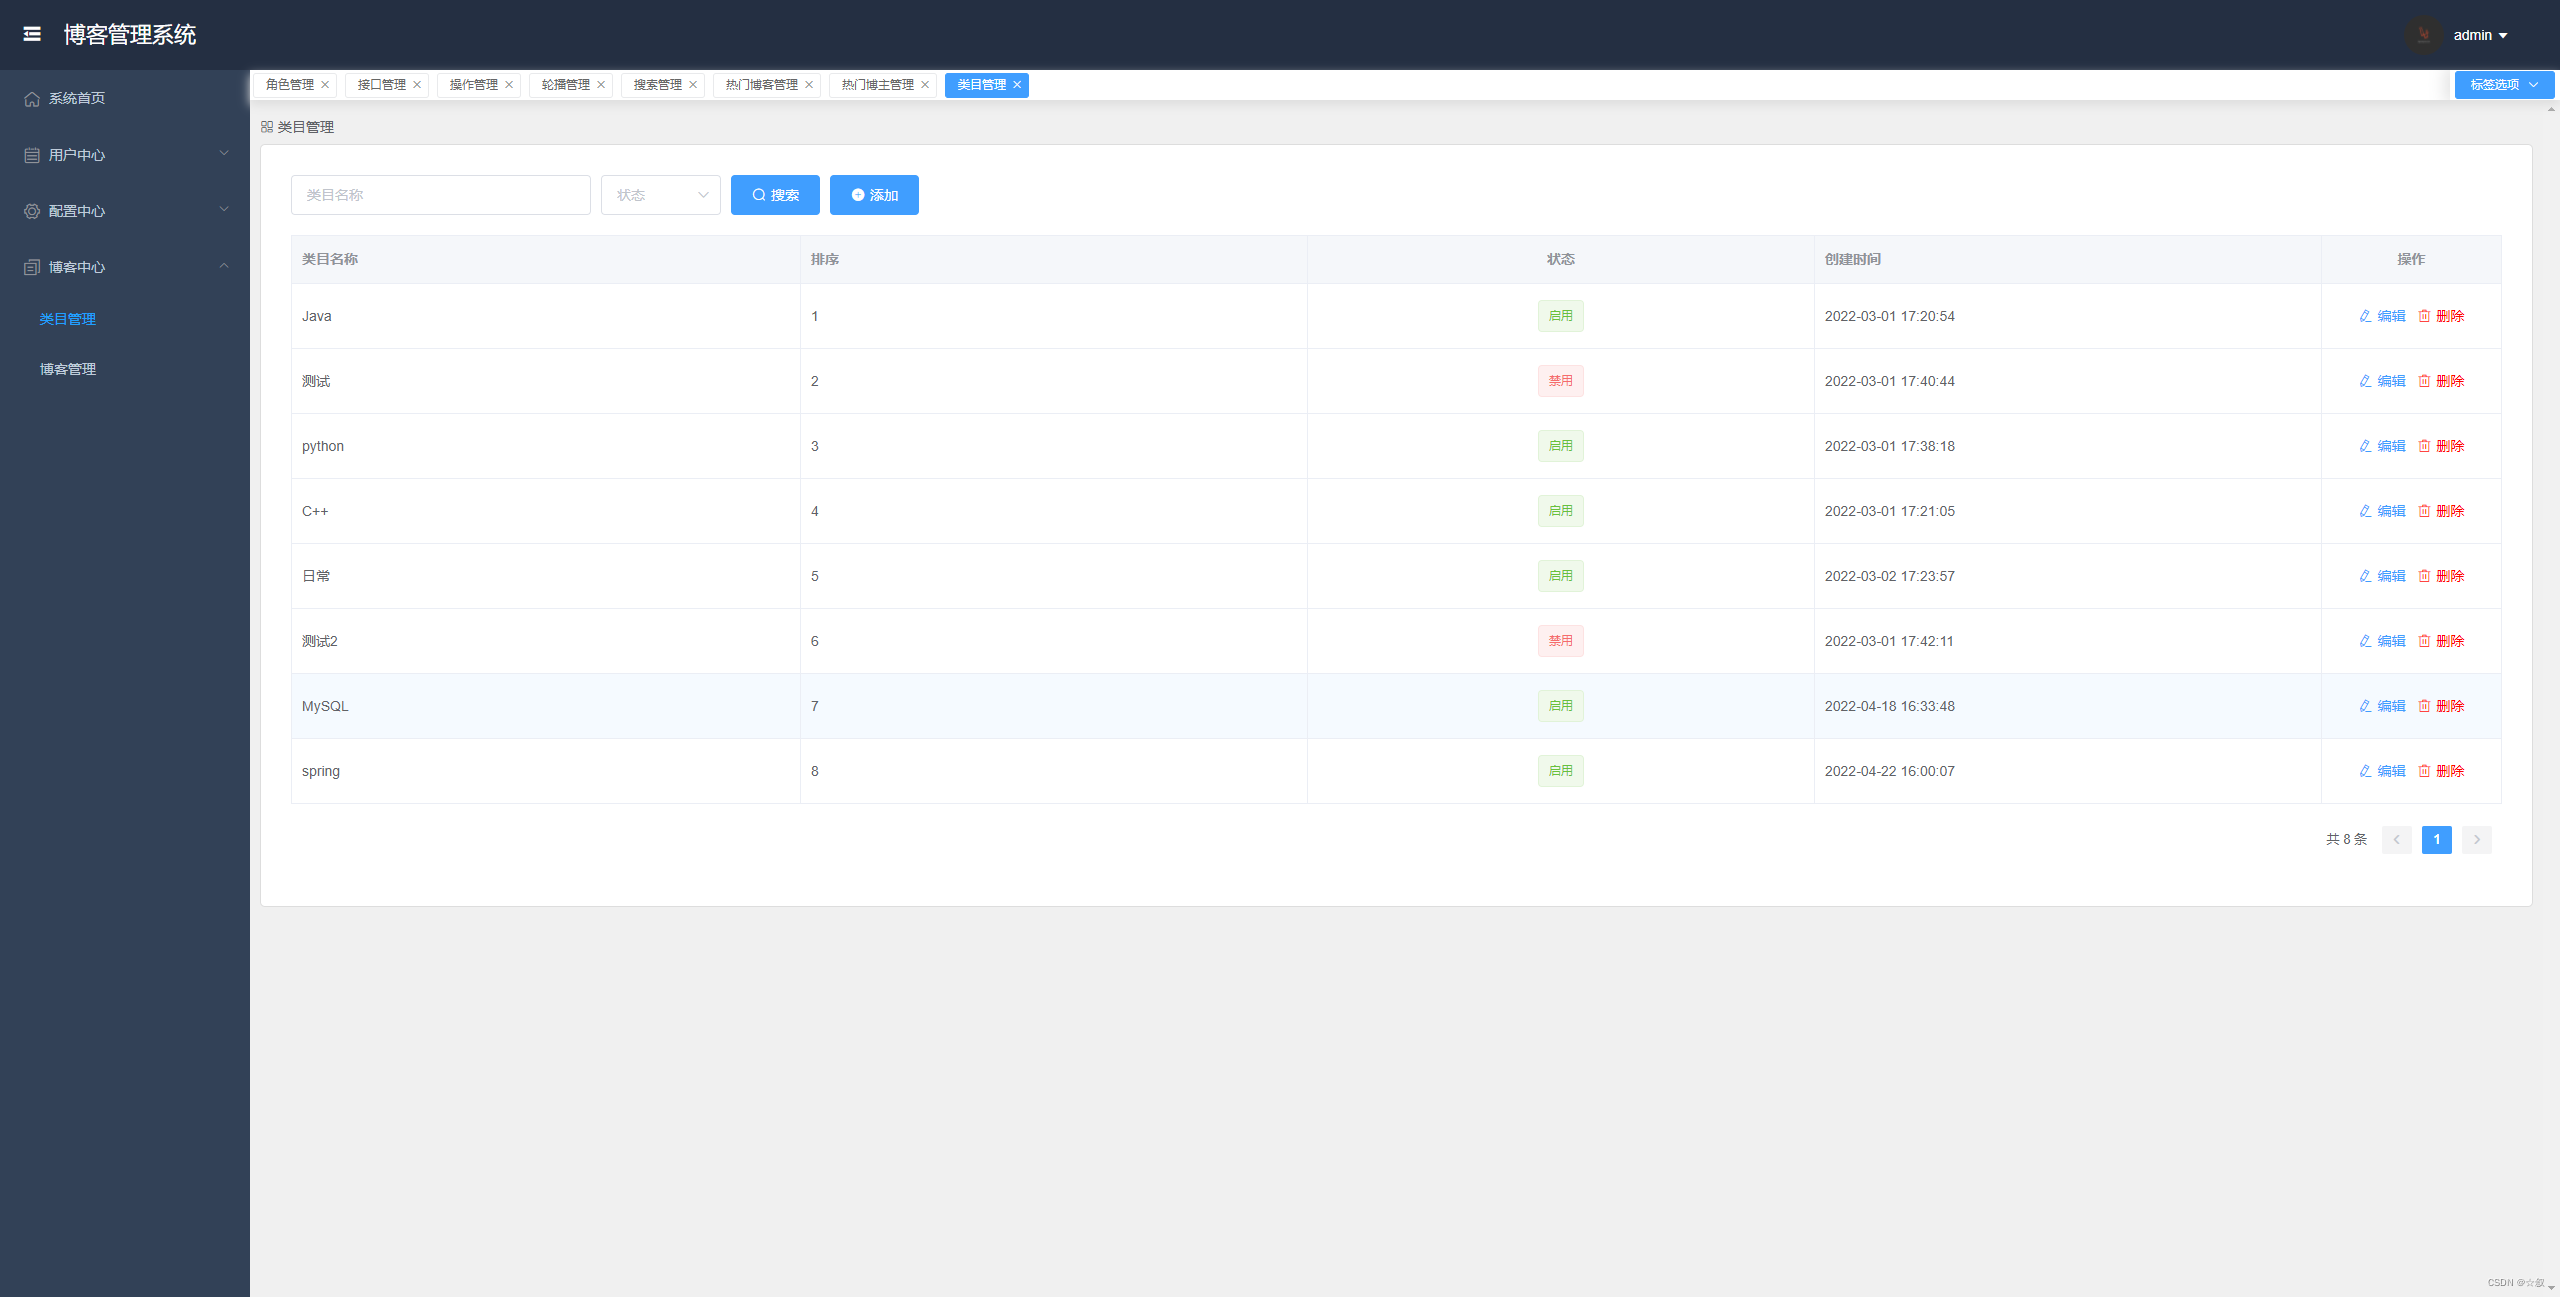
Task: Toggle the hamburger sidebar collapse icon
Action: click(32, 34)
